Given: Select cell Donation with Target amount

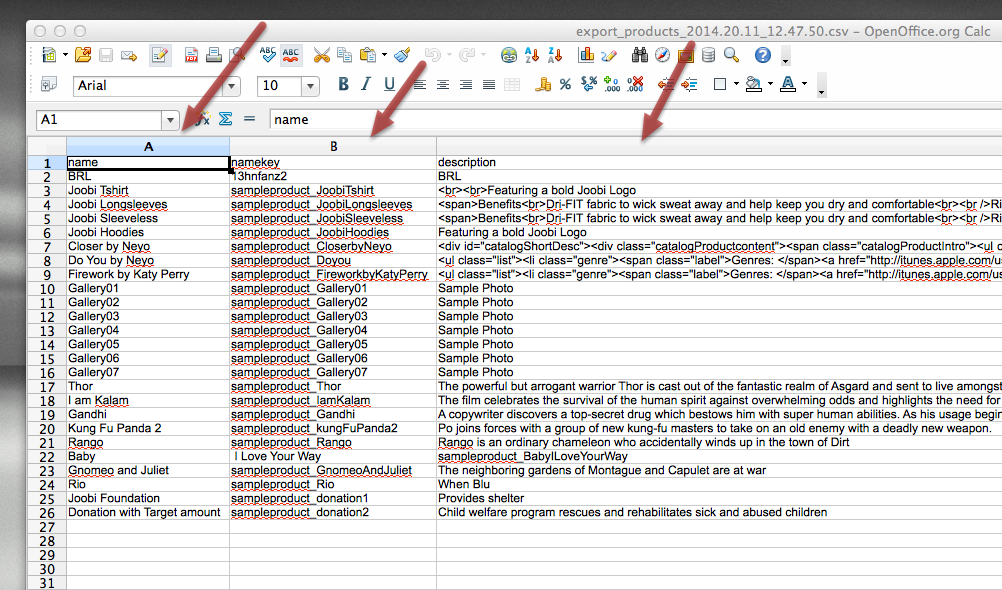Looking at the screenshot, I should pos(148,513).
